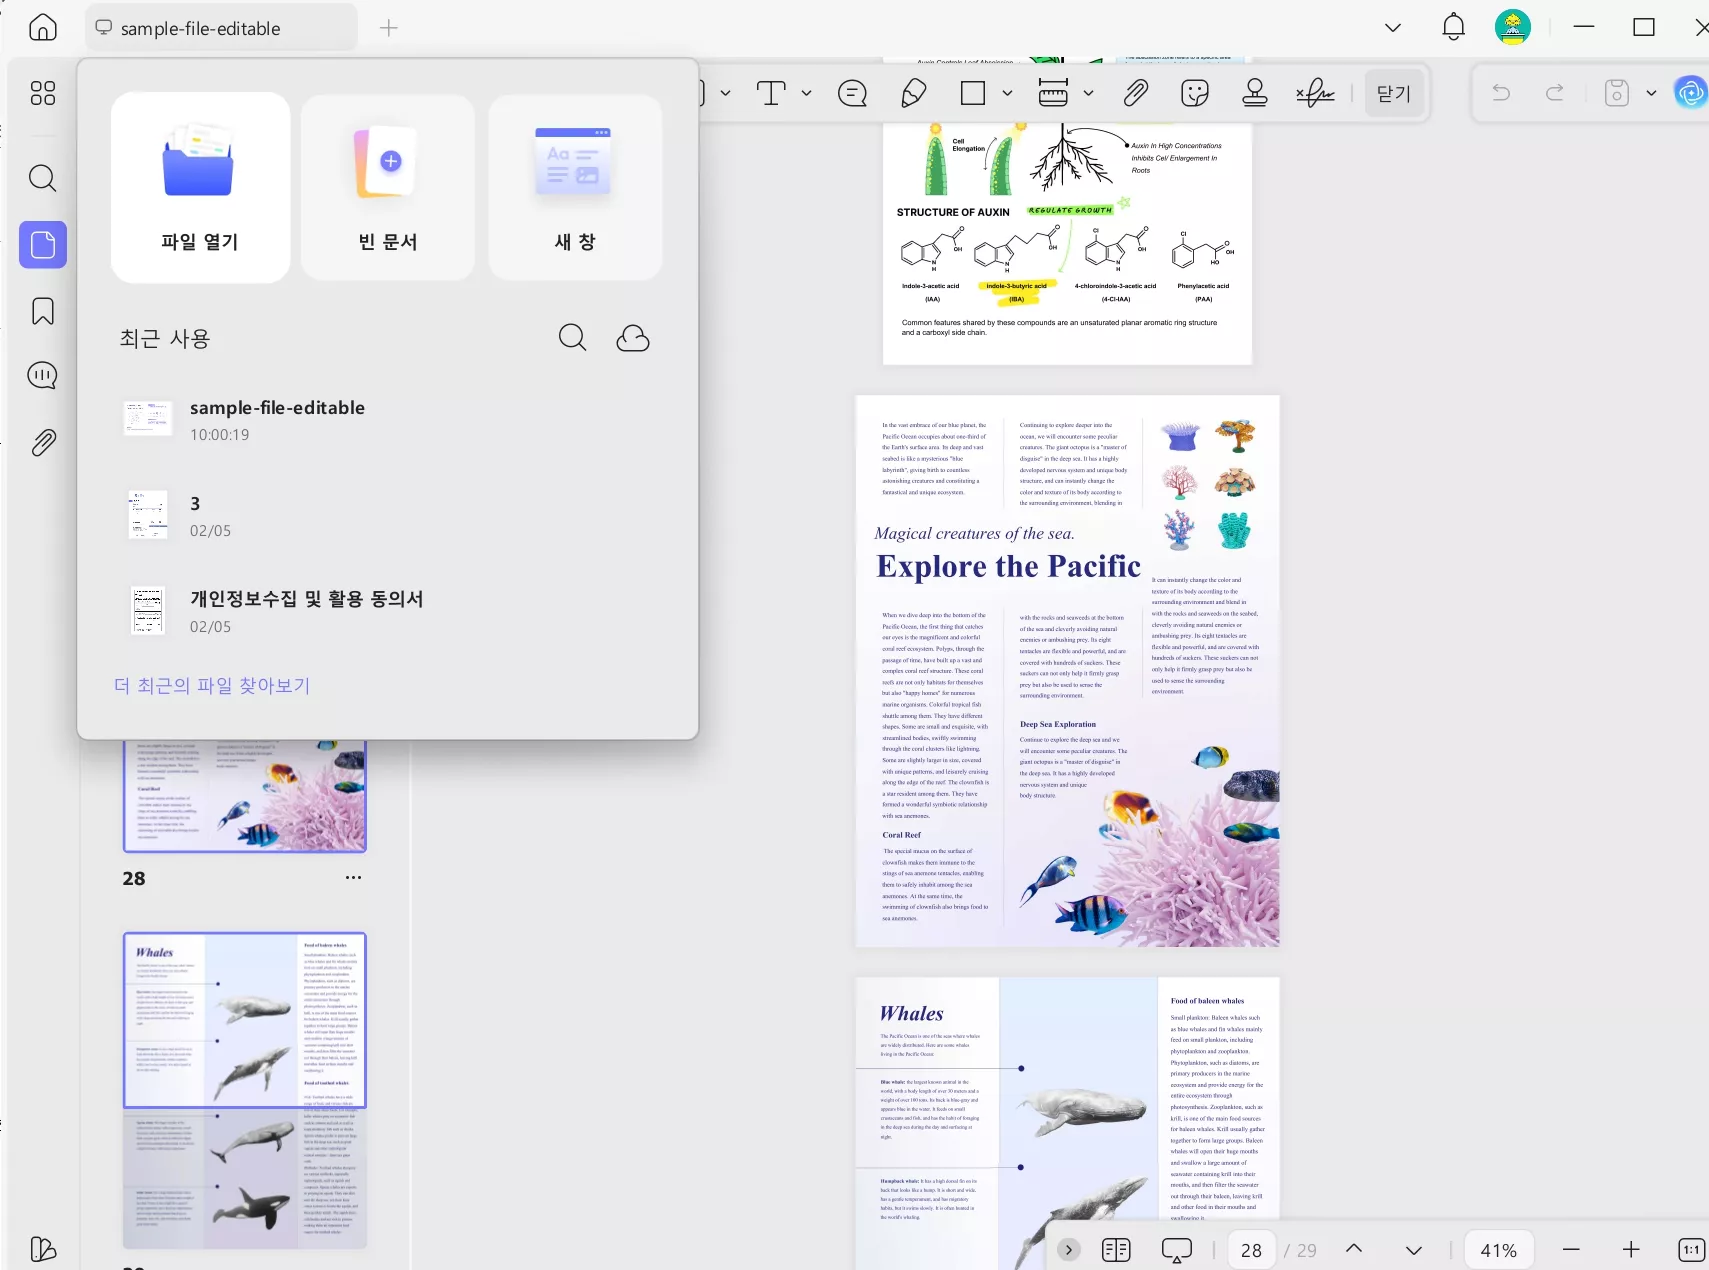This screenshot has width=1709, height=1270.
Task: Click the 더 최근의 파일 찾아보기 link
Action: [x=212, y=685]
